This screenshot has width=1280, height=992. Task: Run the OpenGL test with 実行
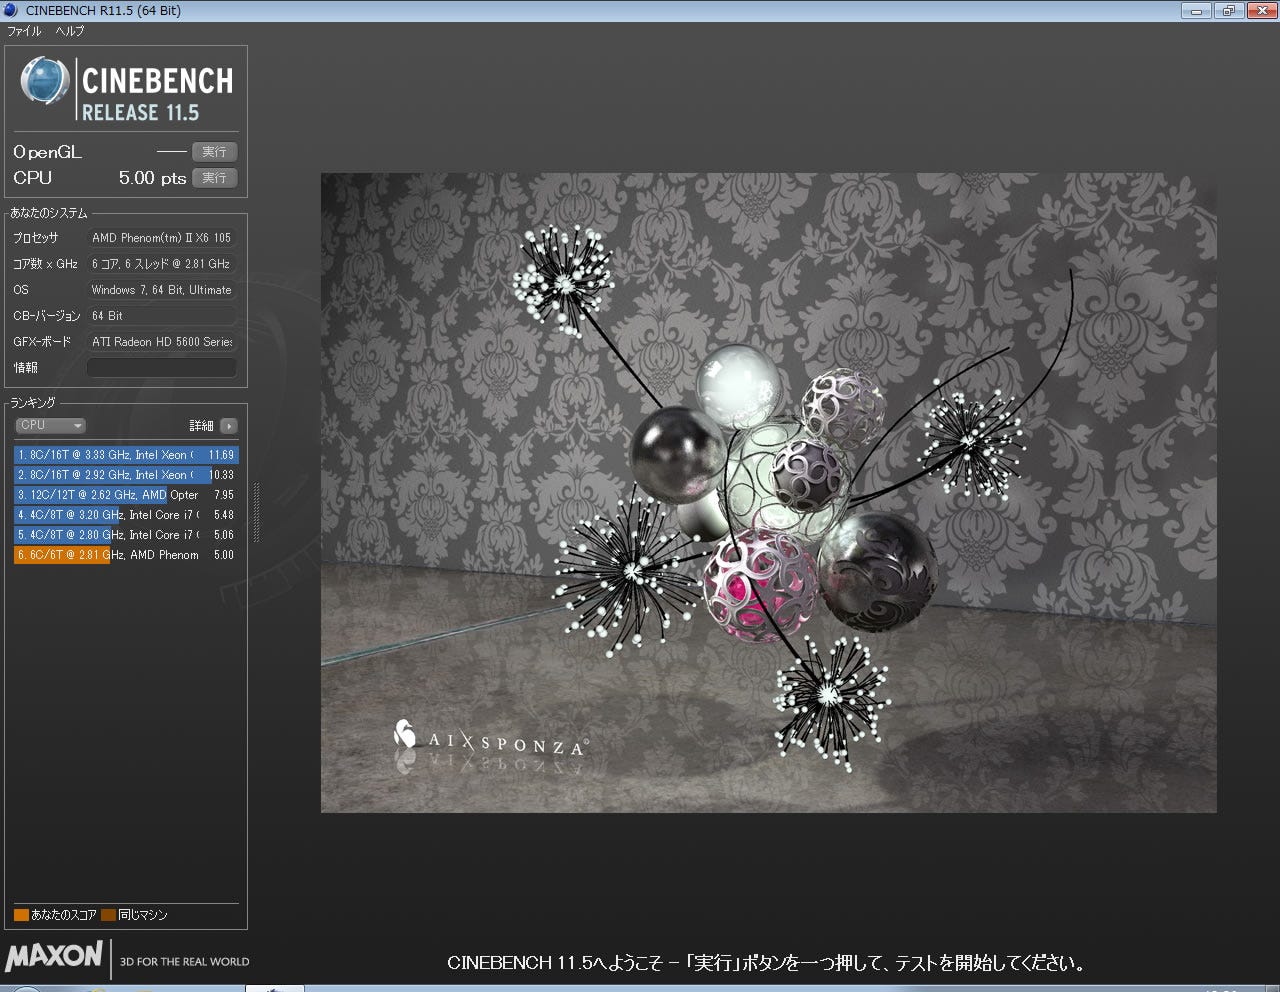point(214,152)
